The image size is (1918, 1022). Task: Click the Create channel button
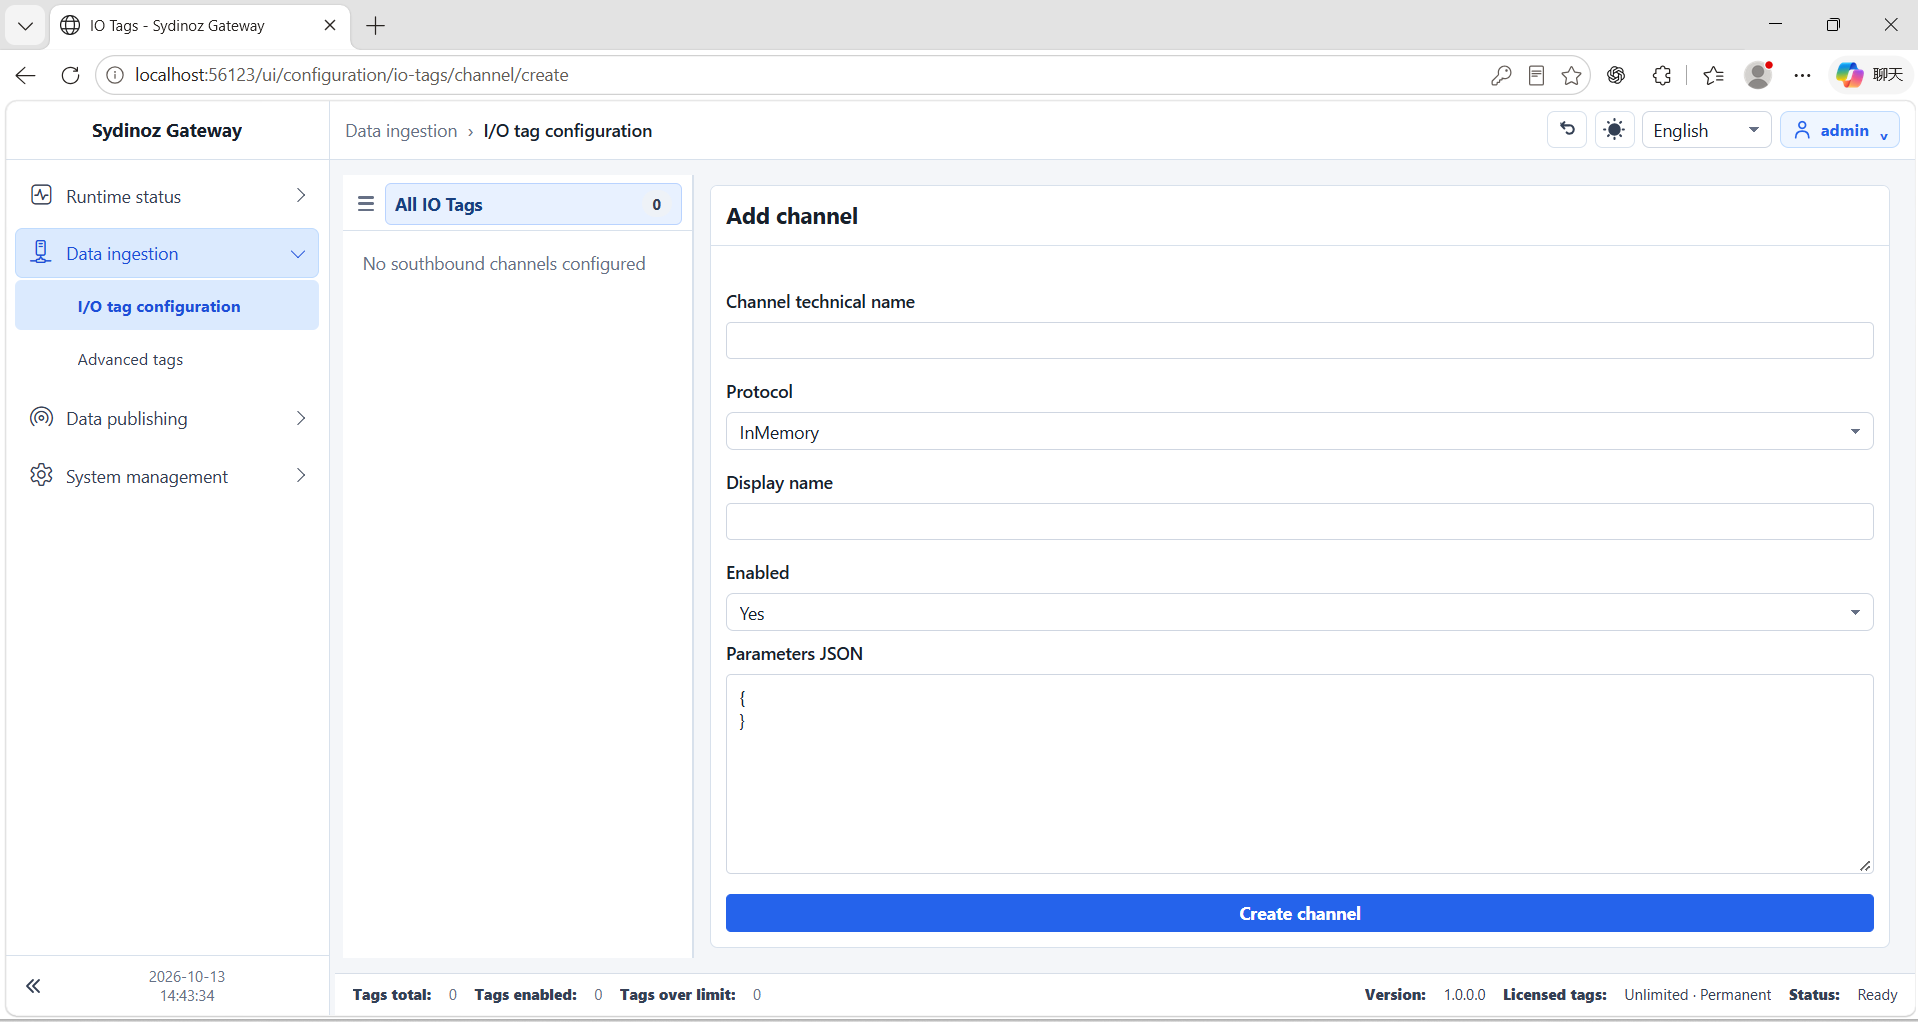(1299, 913)
